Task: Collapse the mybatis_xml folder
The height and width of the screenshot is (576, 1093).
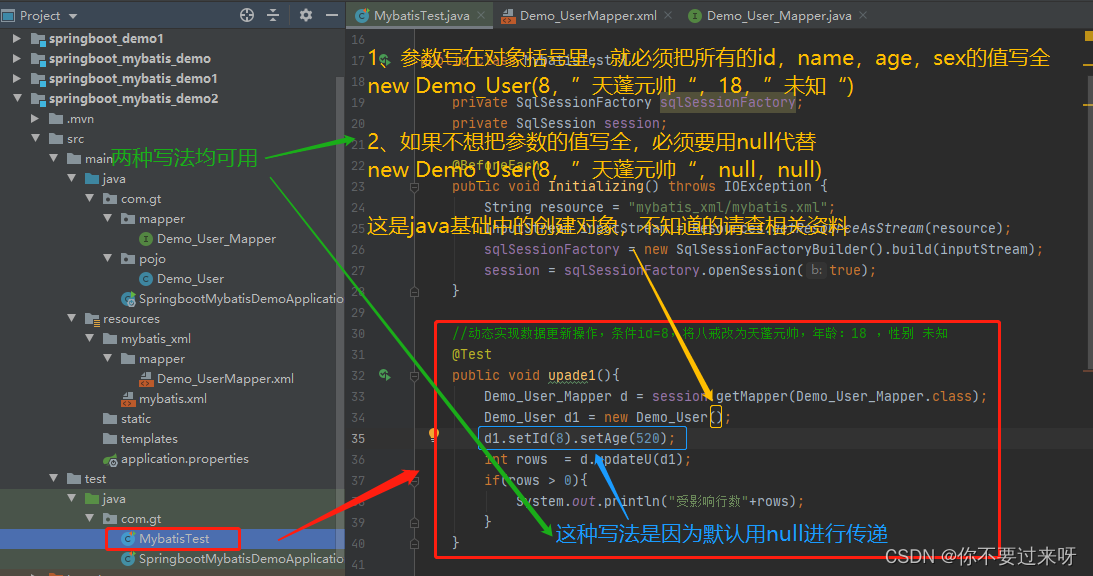Action: click(89, 338)
